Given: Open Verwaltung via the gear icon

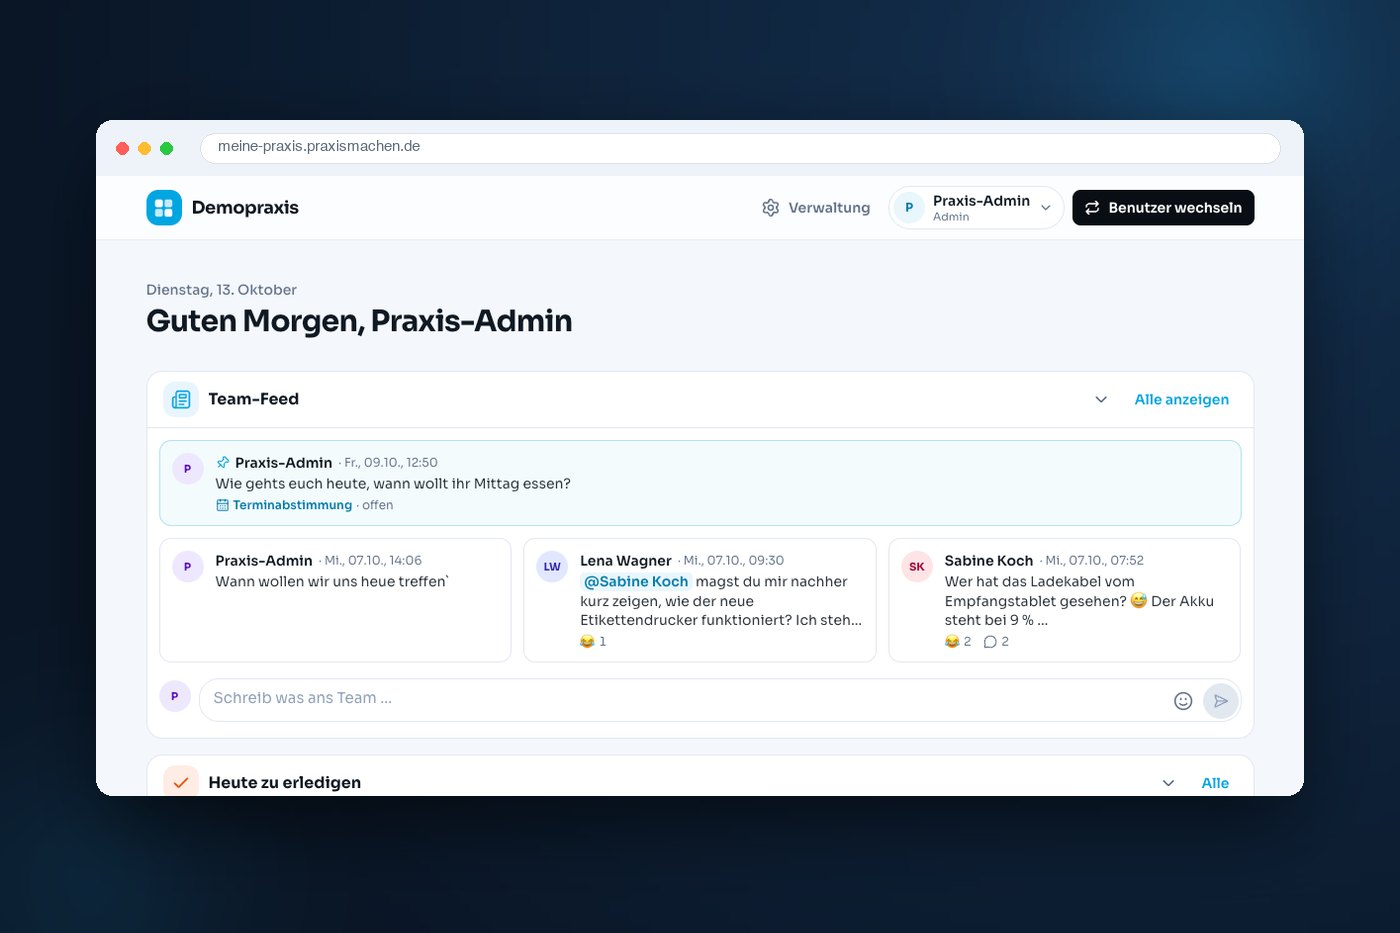Looking at the screenshot, I should pyautogui.click(x=770, y=208).
